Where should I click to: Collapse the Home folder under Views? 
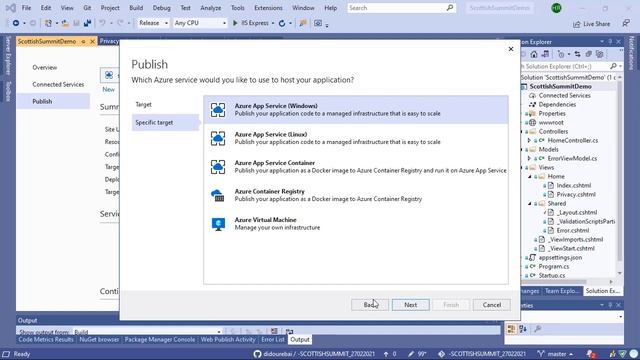tap(530, 176)
